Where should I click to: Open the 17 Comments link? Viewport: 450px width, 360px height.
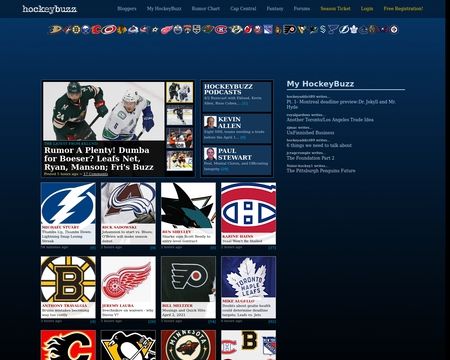95,174
